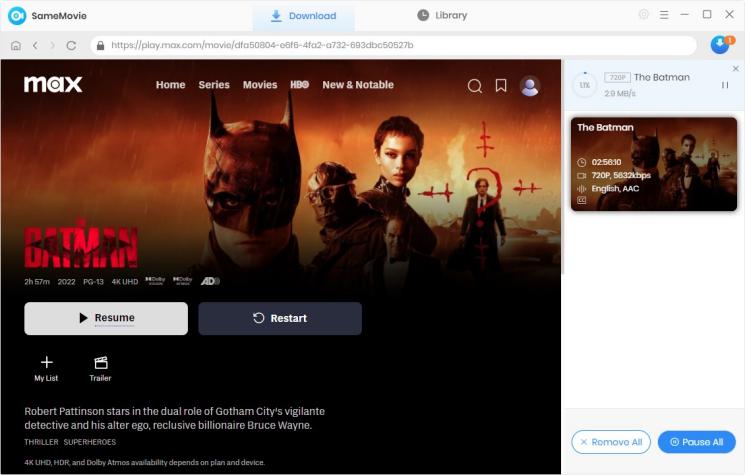Click the Batman movie title logo
Viewport: 745px width, 475px height.
tap(81, 246)
